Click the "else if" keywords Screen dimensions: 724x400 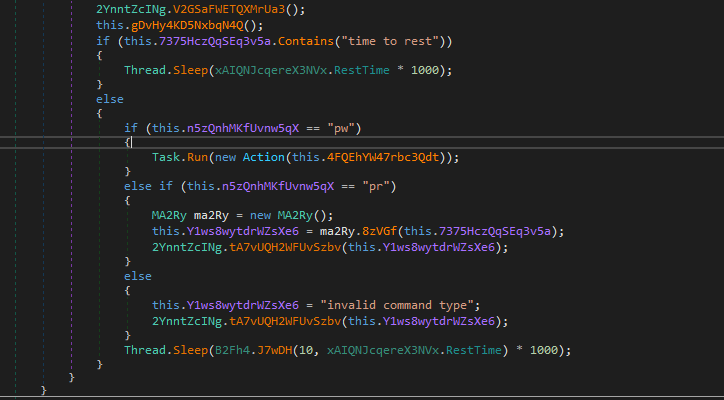(148, 186)
